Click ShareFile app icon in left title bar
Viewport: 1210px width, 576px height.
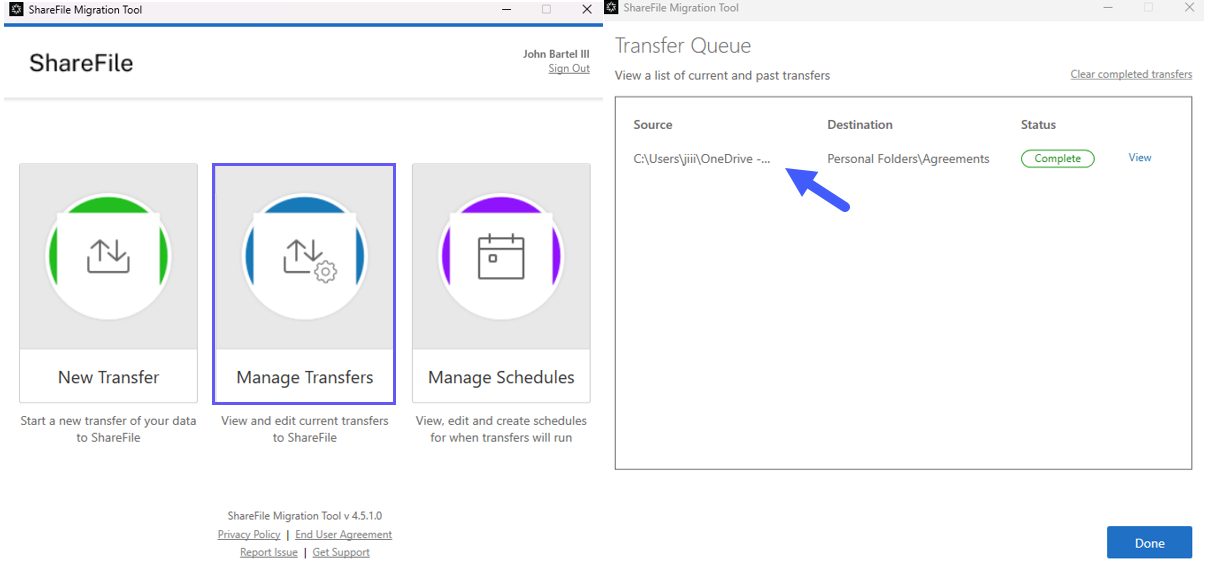pos(15,10)
